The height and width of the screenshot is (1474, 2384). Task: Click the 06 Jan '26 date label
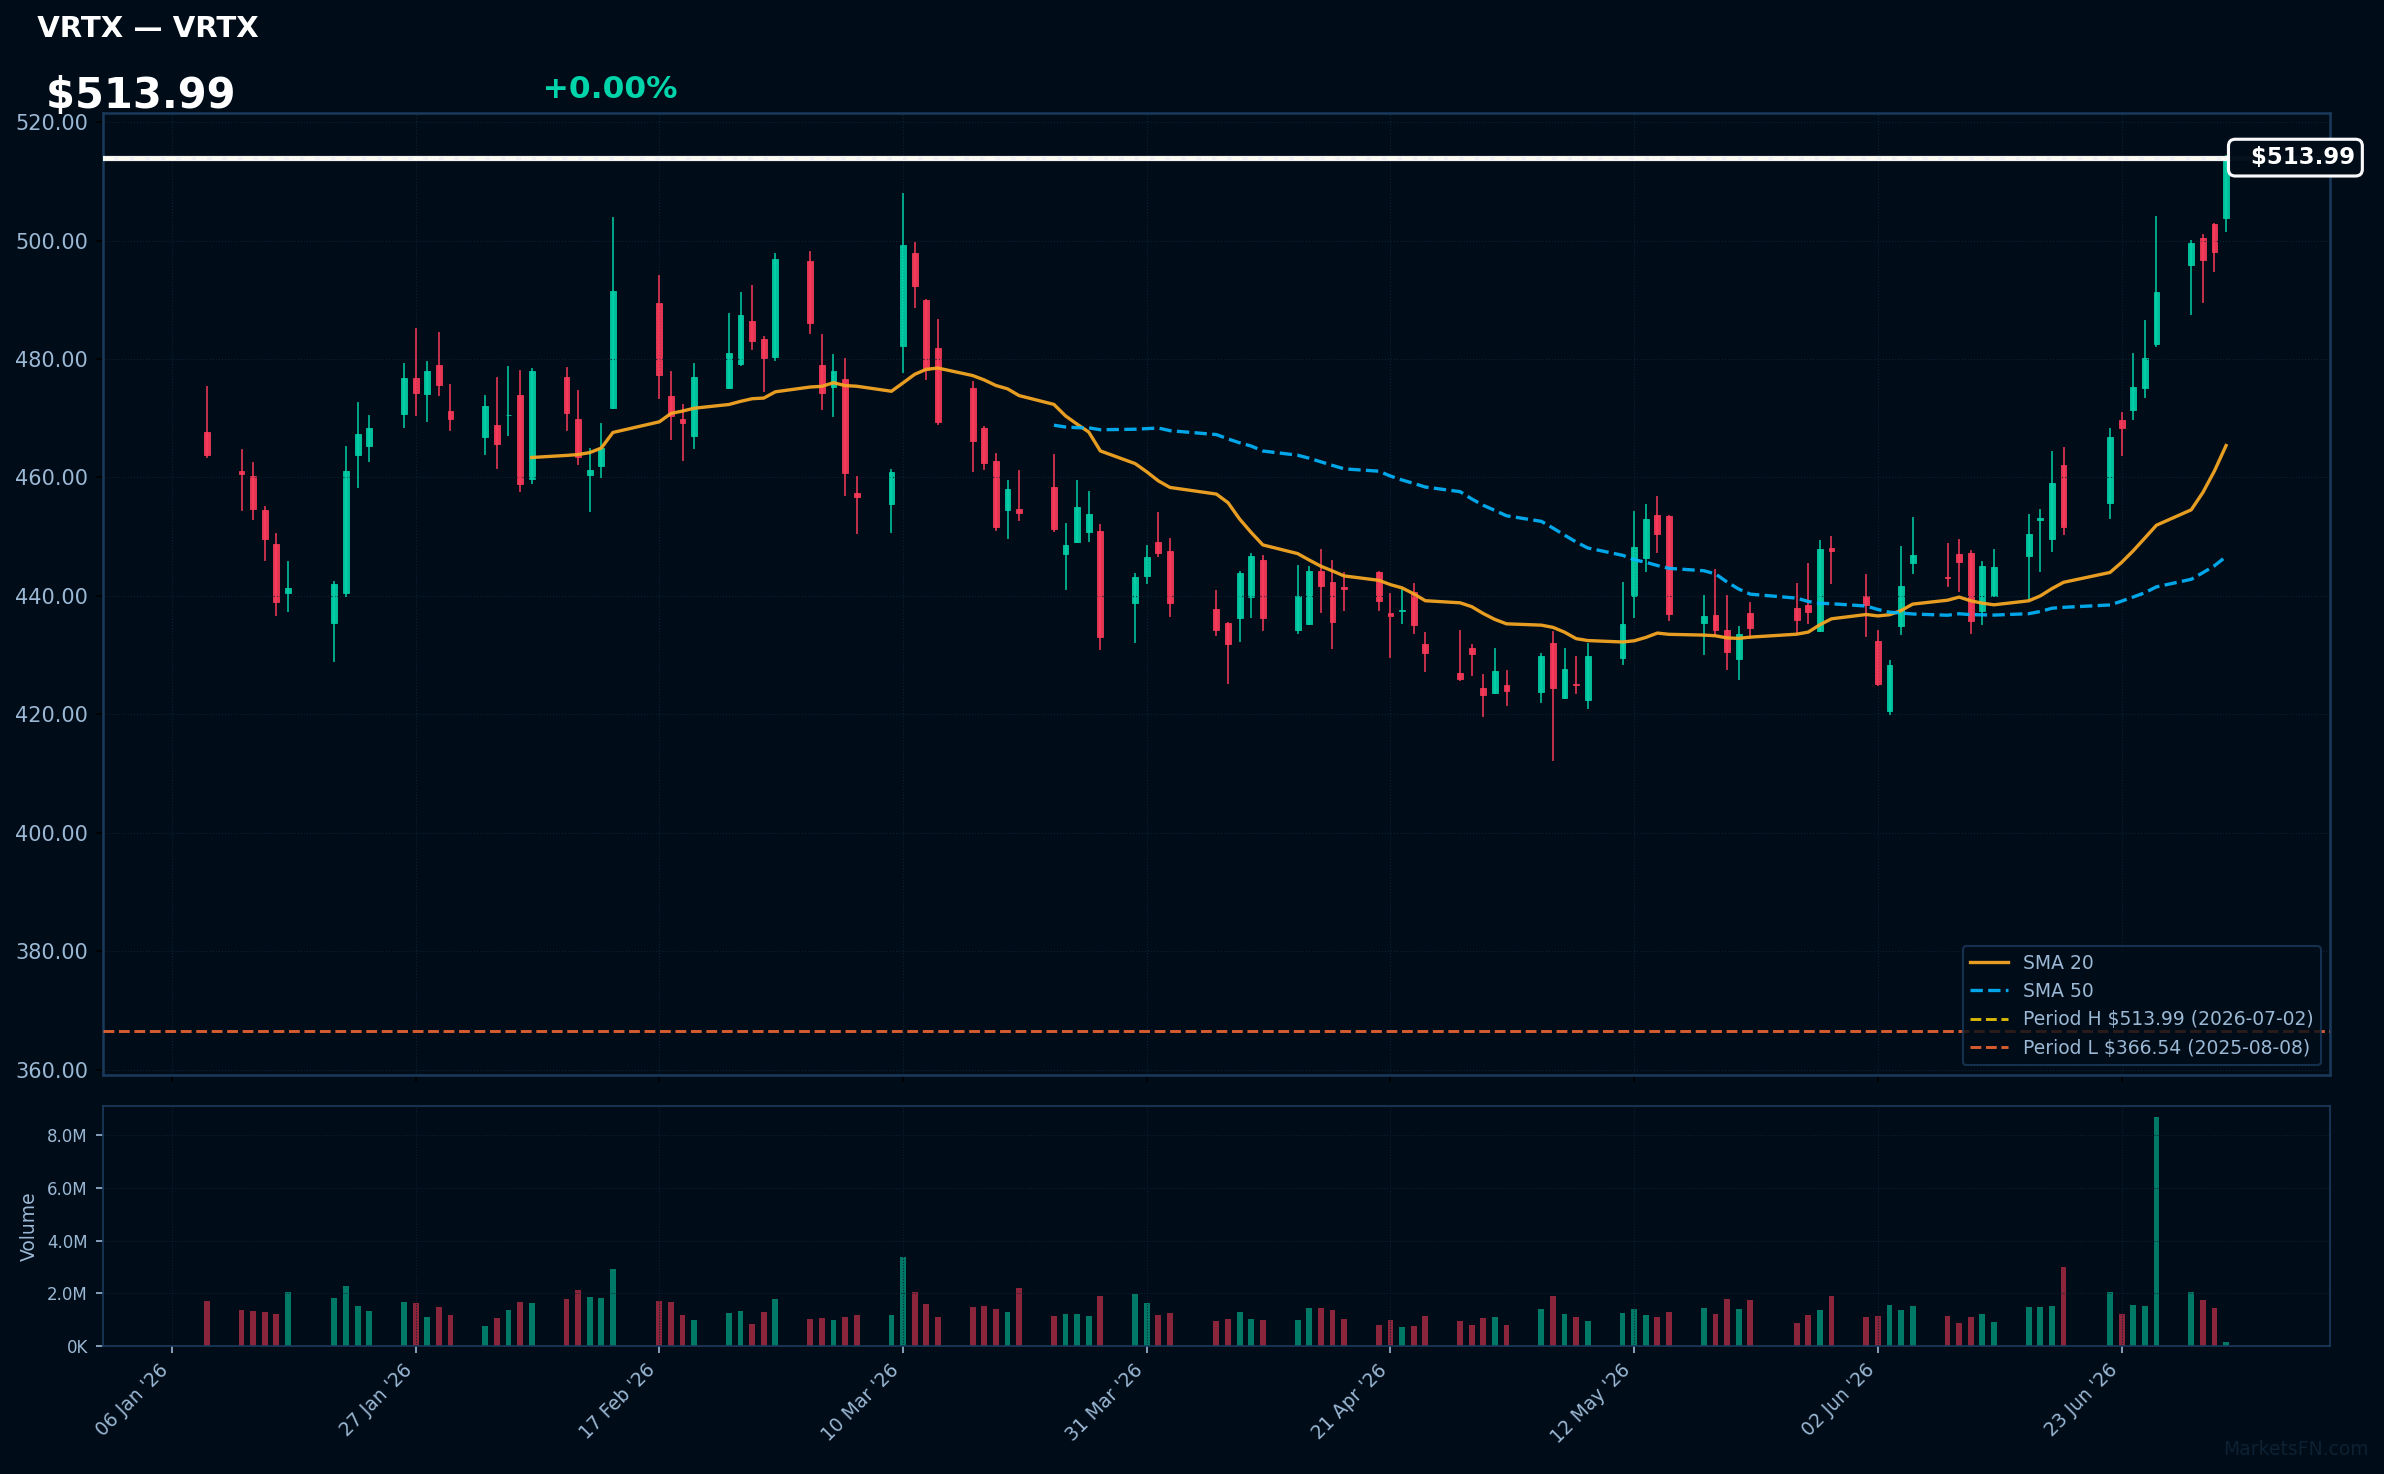(131, 1400)
